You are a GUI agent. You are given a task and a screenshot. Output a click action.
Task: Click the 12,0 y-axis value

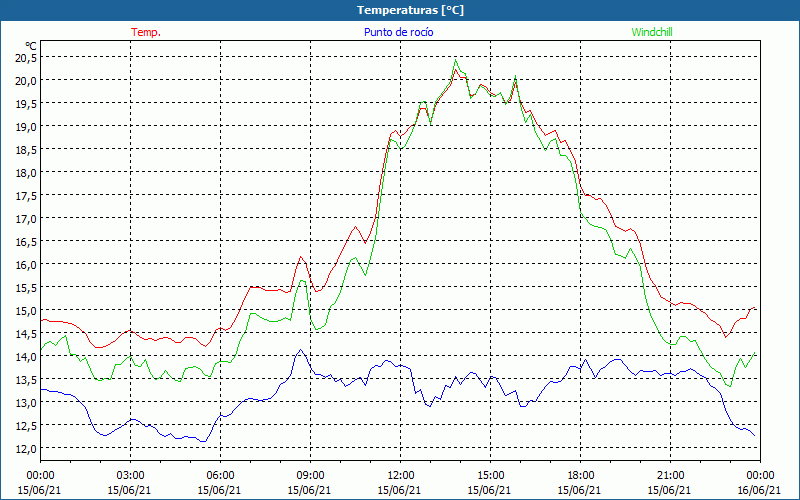click(x=26, y=448)
